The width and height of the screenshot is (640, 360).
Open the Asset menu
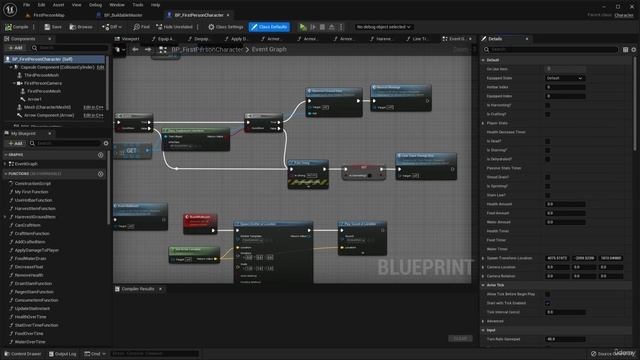(58, 5)
